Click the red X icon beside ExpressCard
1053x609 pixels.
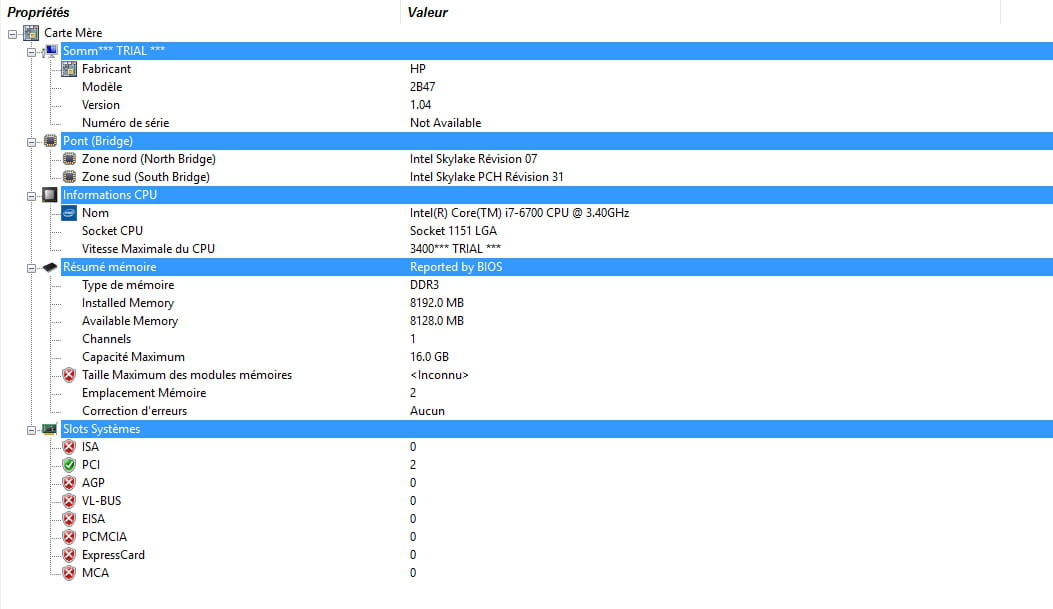click(68, 555)
